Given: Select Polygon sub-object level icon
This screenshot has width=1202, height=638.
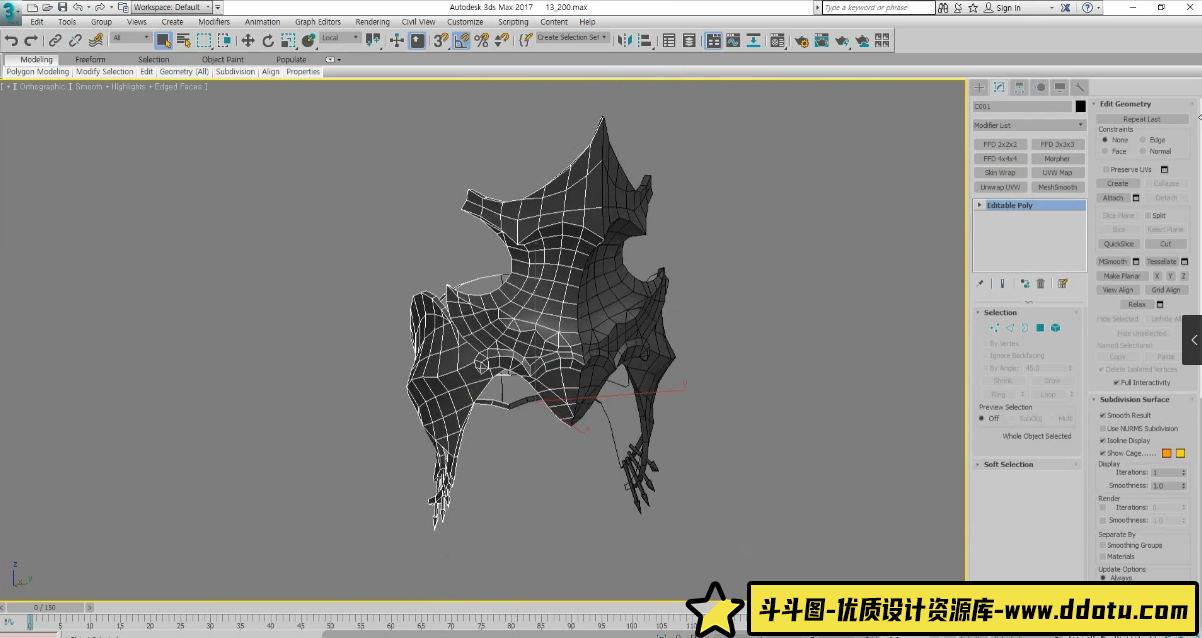Looking at the screenshot, I should (1040, 327).
